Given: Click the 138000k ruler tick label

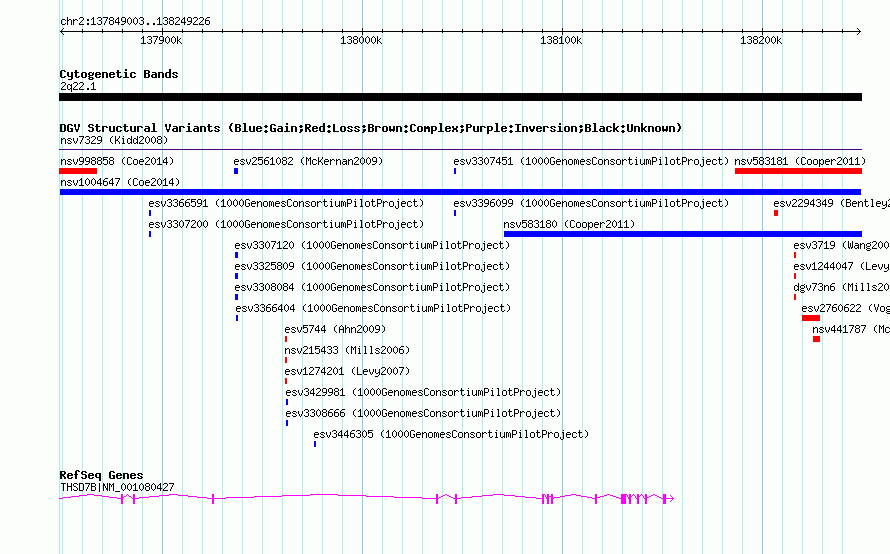Looking at the screenshot, I should tap(361, 40).
